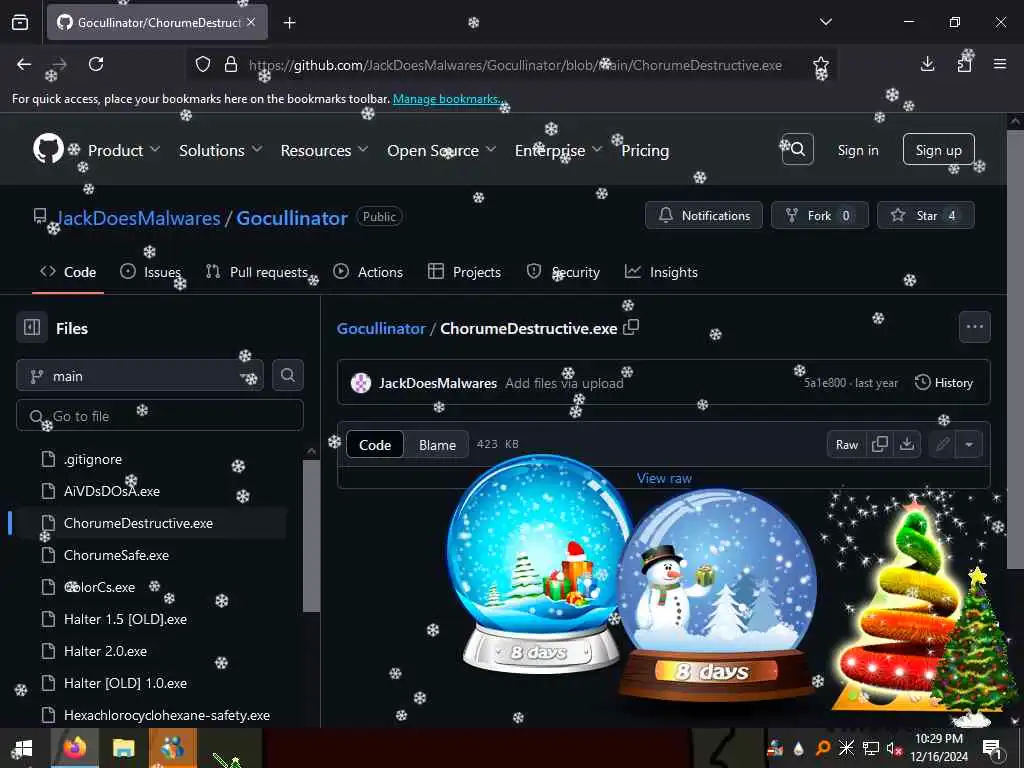Viewport: 1024px width, 768px height.
Task: Click the JackDoesMalwares avatar
Action: 360,383
